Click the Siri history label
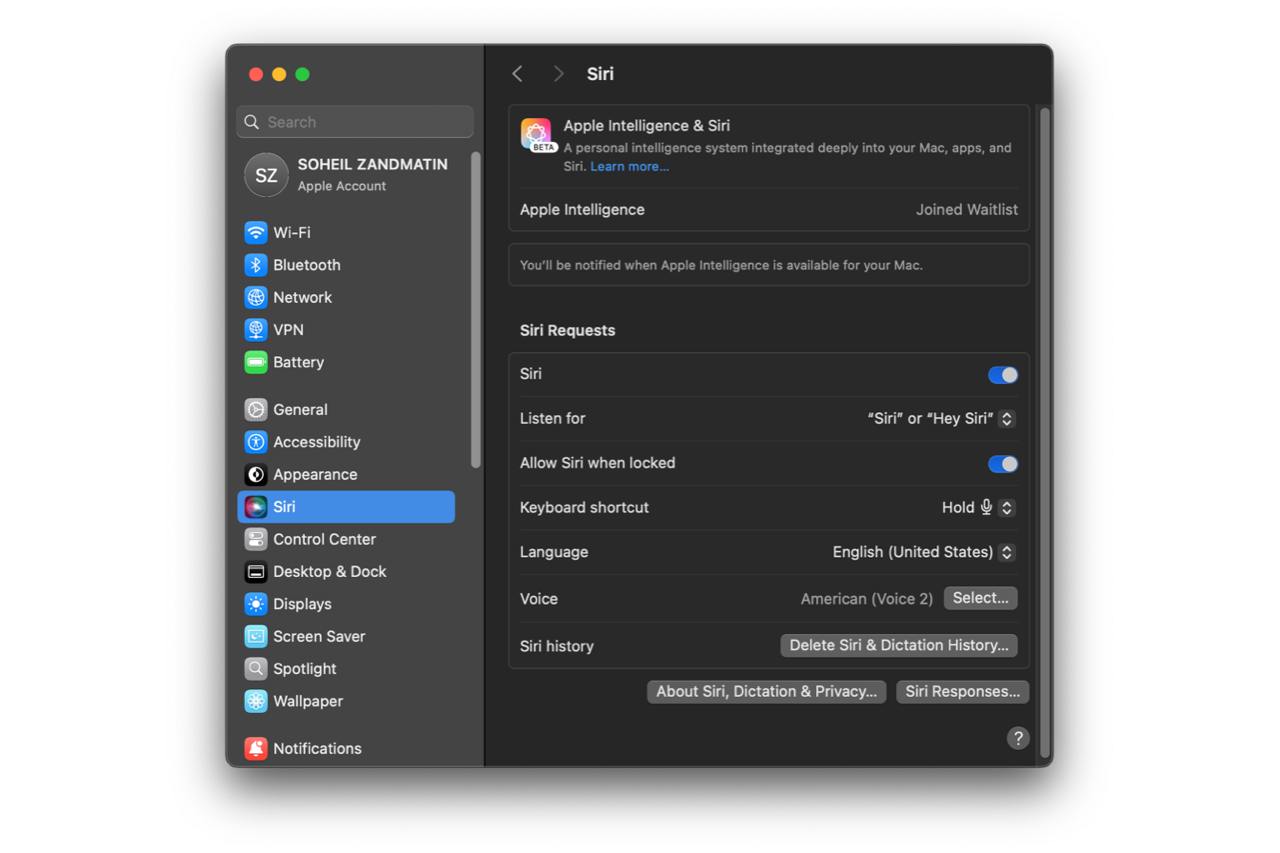This screenshot has height=853, width=1280. [x=556, y=646]
